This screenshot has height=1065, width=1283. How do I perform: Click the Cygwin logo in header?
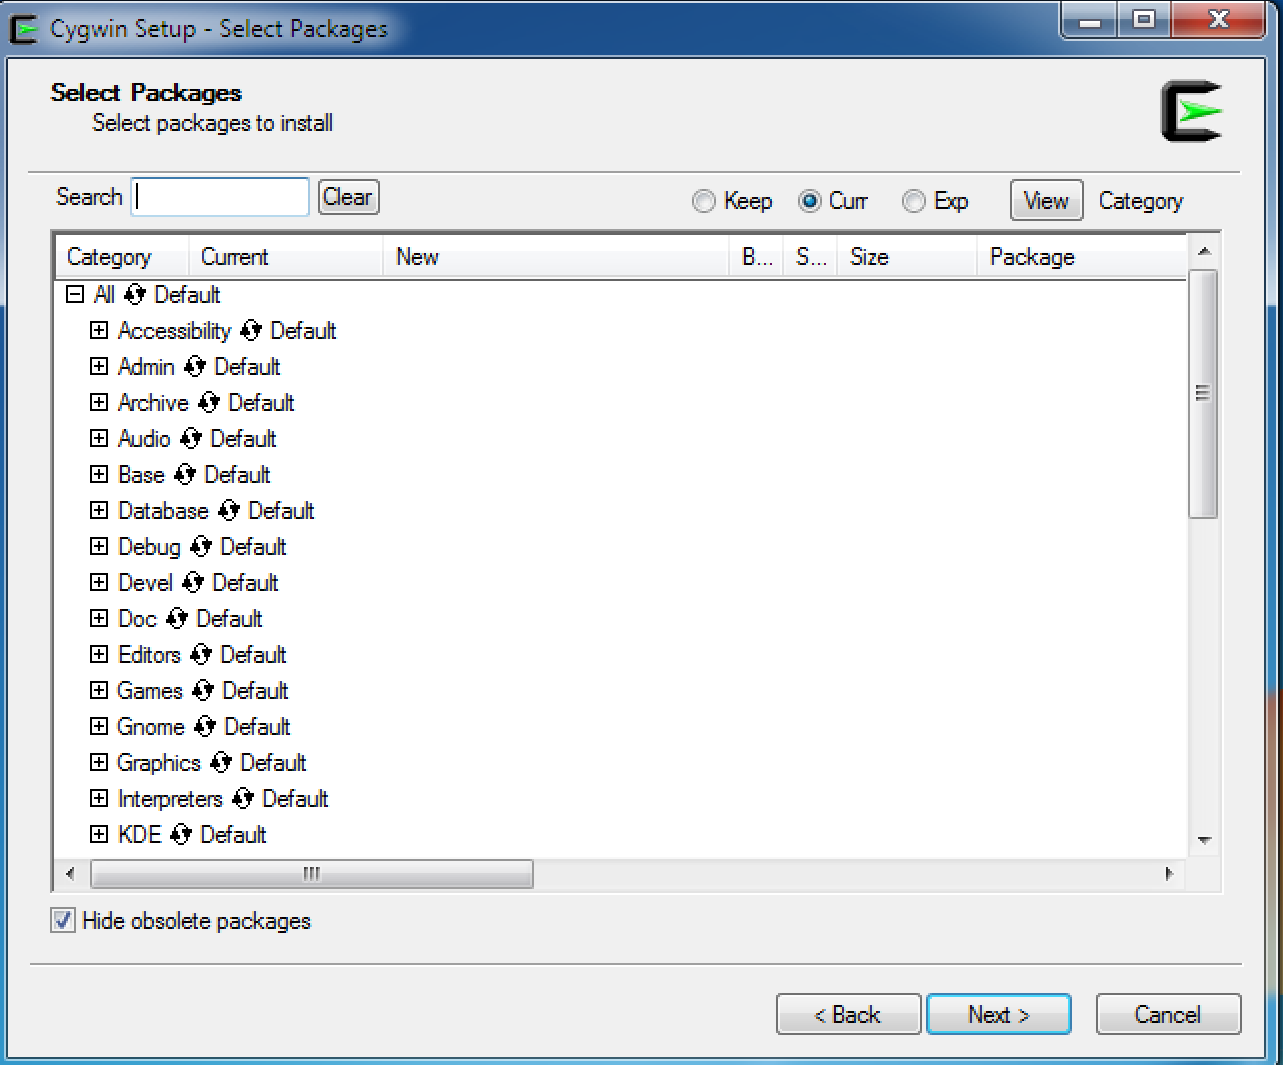[x=1192, y=111]
